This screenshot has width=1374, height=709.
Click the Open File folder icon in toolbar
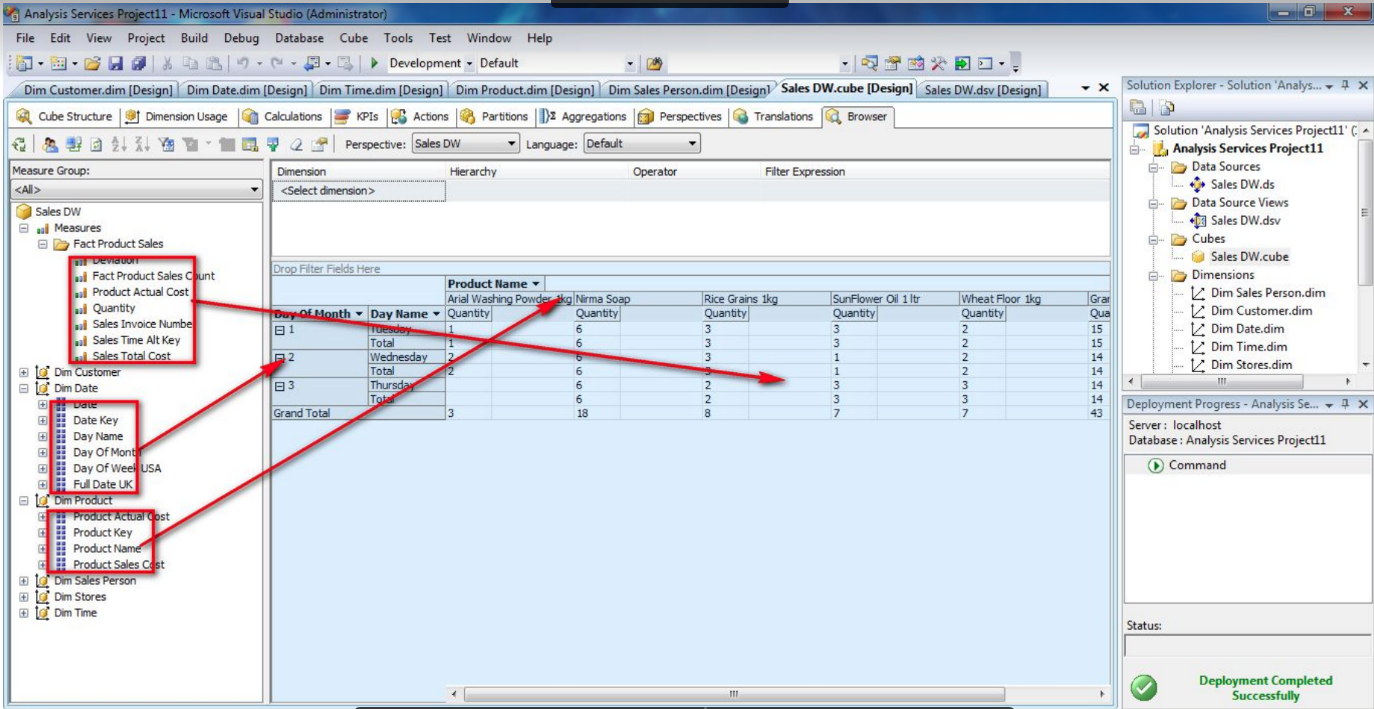[93, 63]
